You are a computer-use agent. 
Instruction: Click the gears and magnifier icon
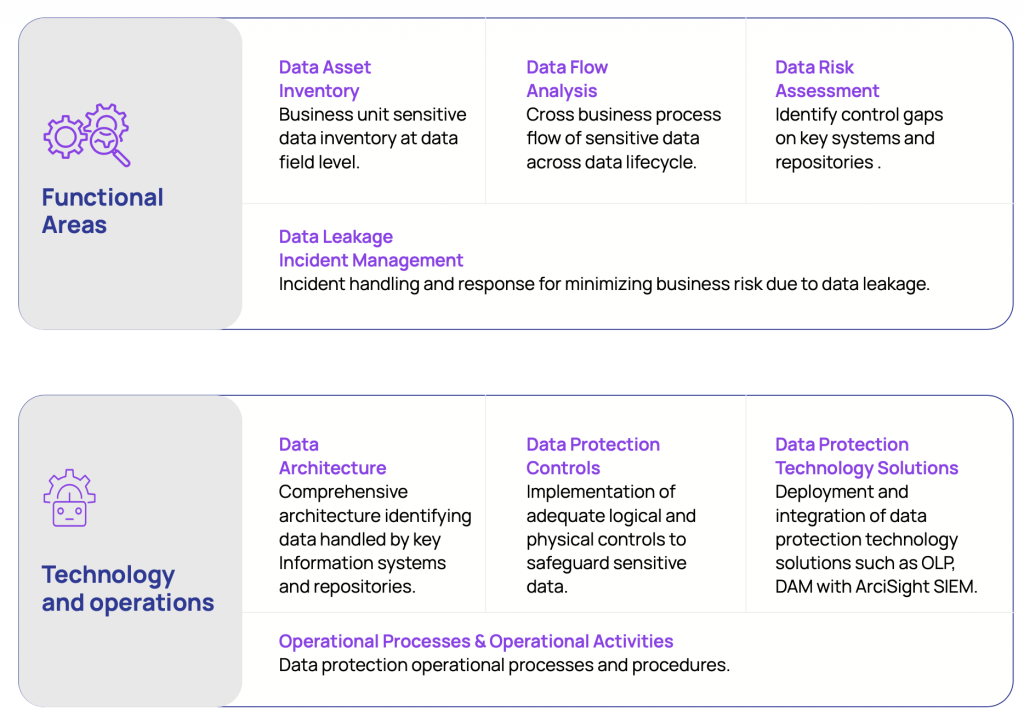pyautogui.click(x=87, y=135)
